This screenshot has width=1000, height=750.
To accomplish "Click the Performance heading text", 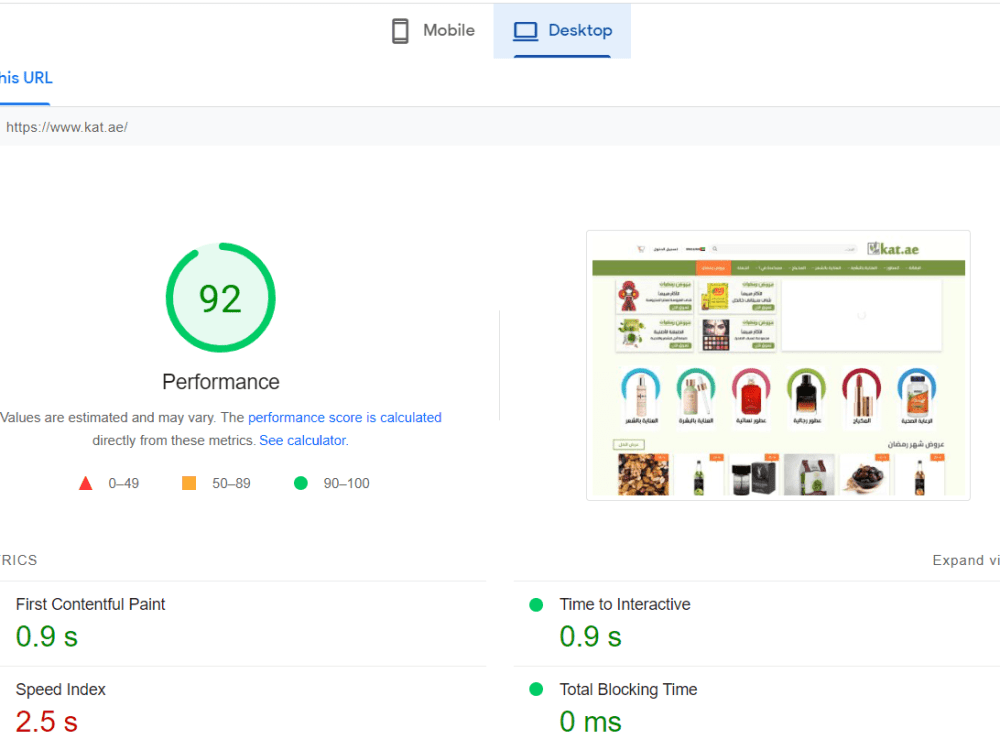I will tap(221, 381).
